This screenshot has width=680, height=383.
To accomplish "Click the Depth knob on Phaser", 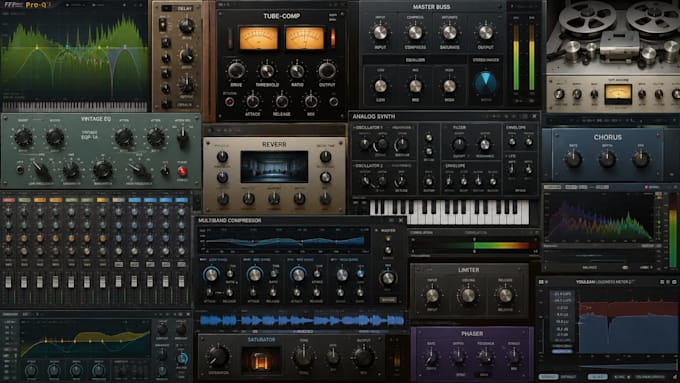I will (x=458, y=357).
